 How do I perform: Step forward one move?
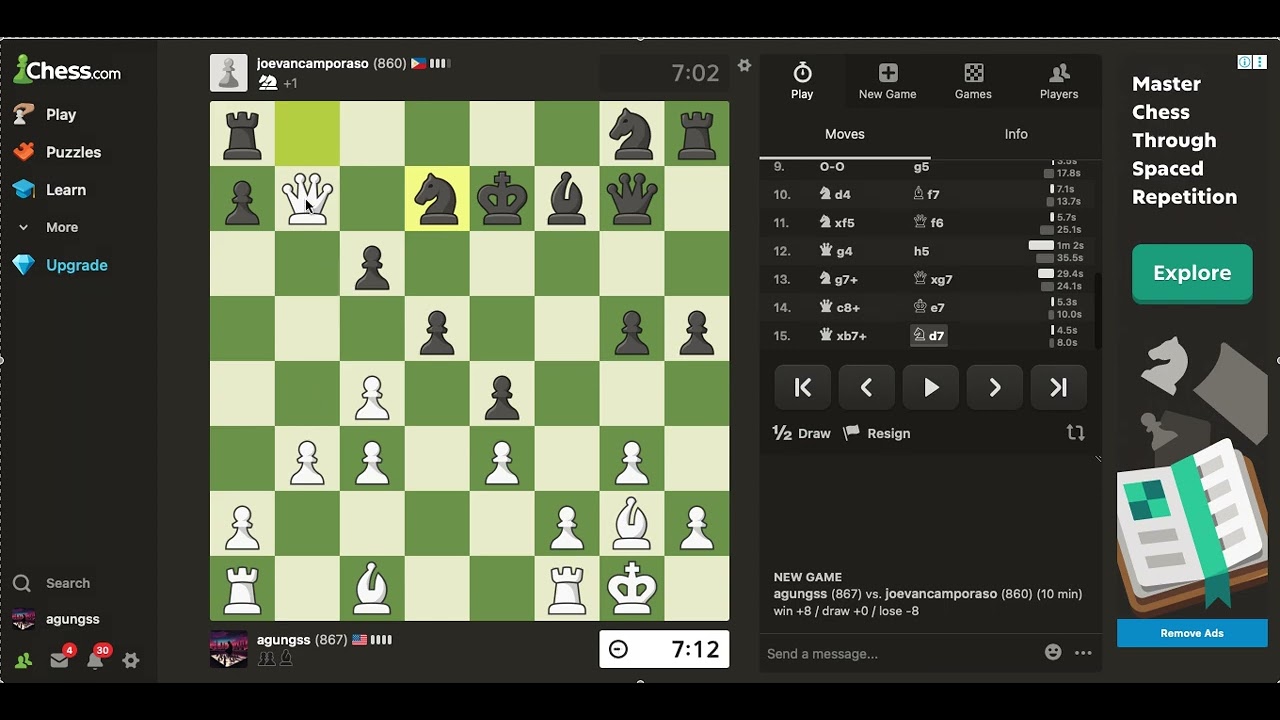click(x=995, y=388)
